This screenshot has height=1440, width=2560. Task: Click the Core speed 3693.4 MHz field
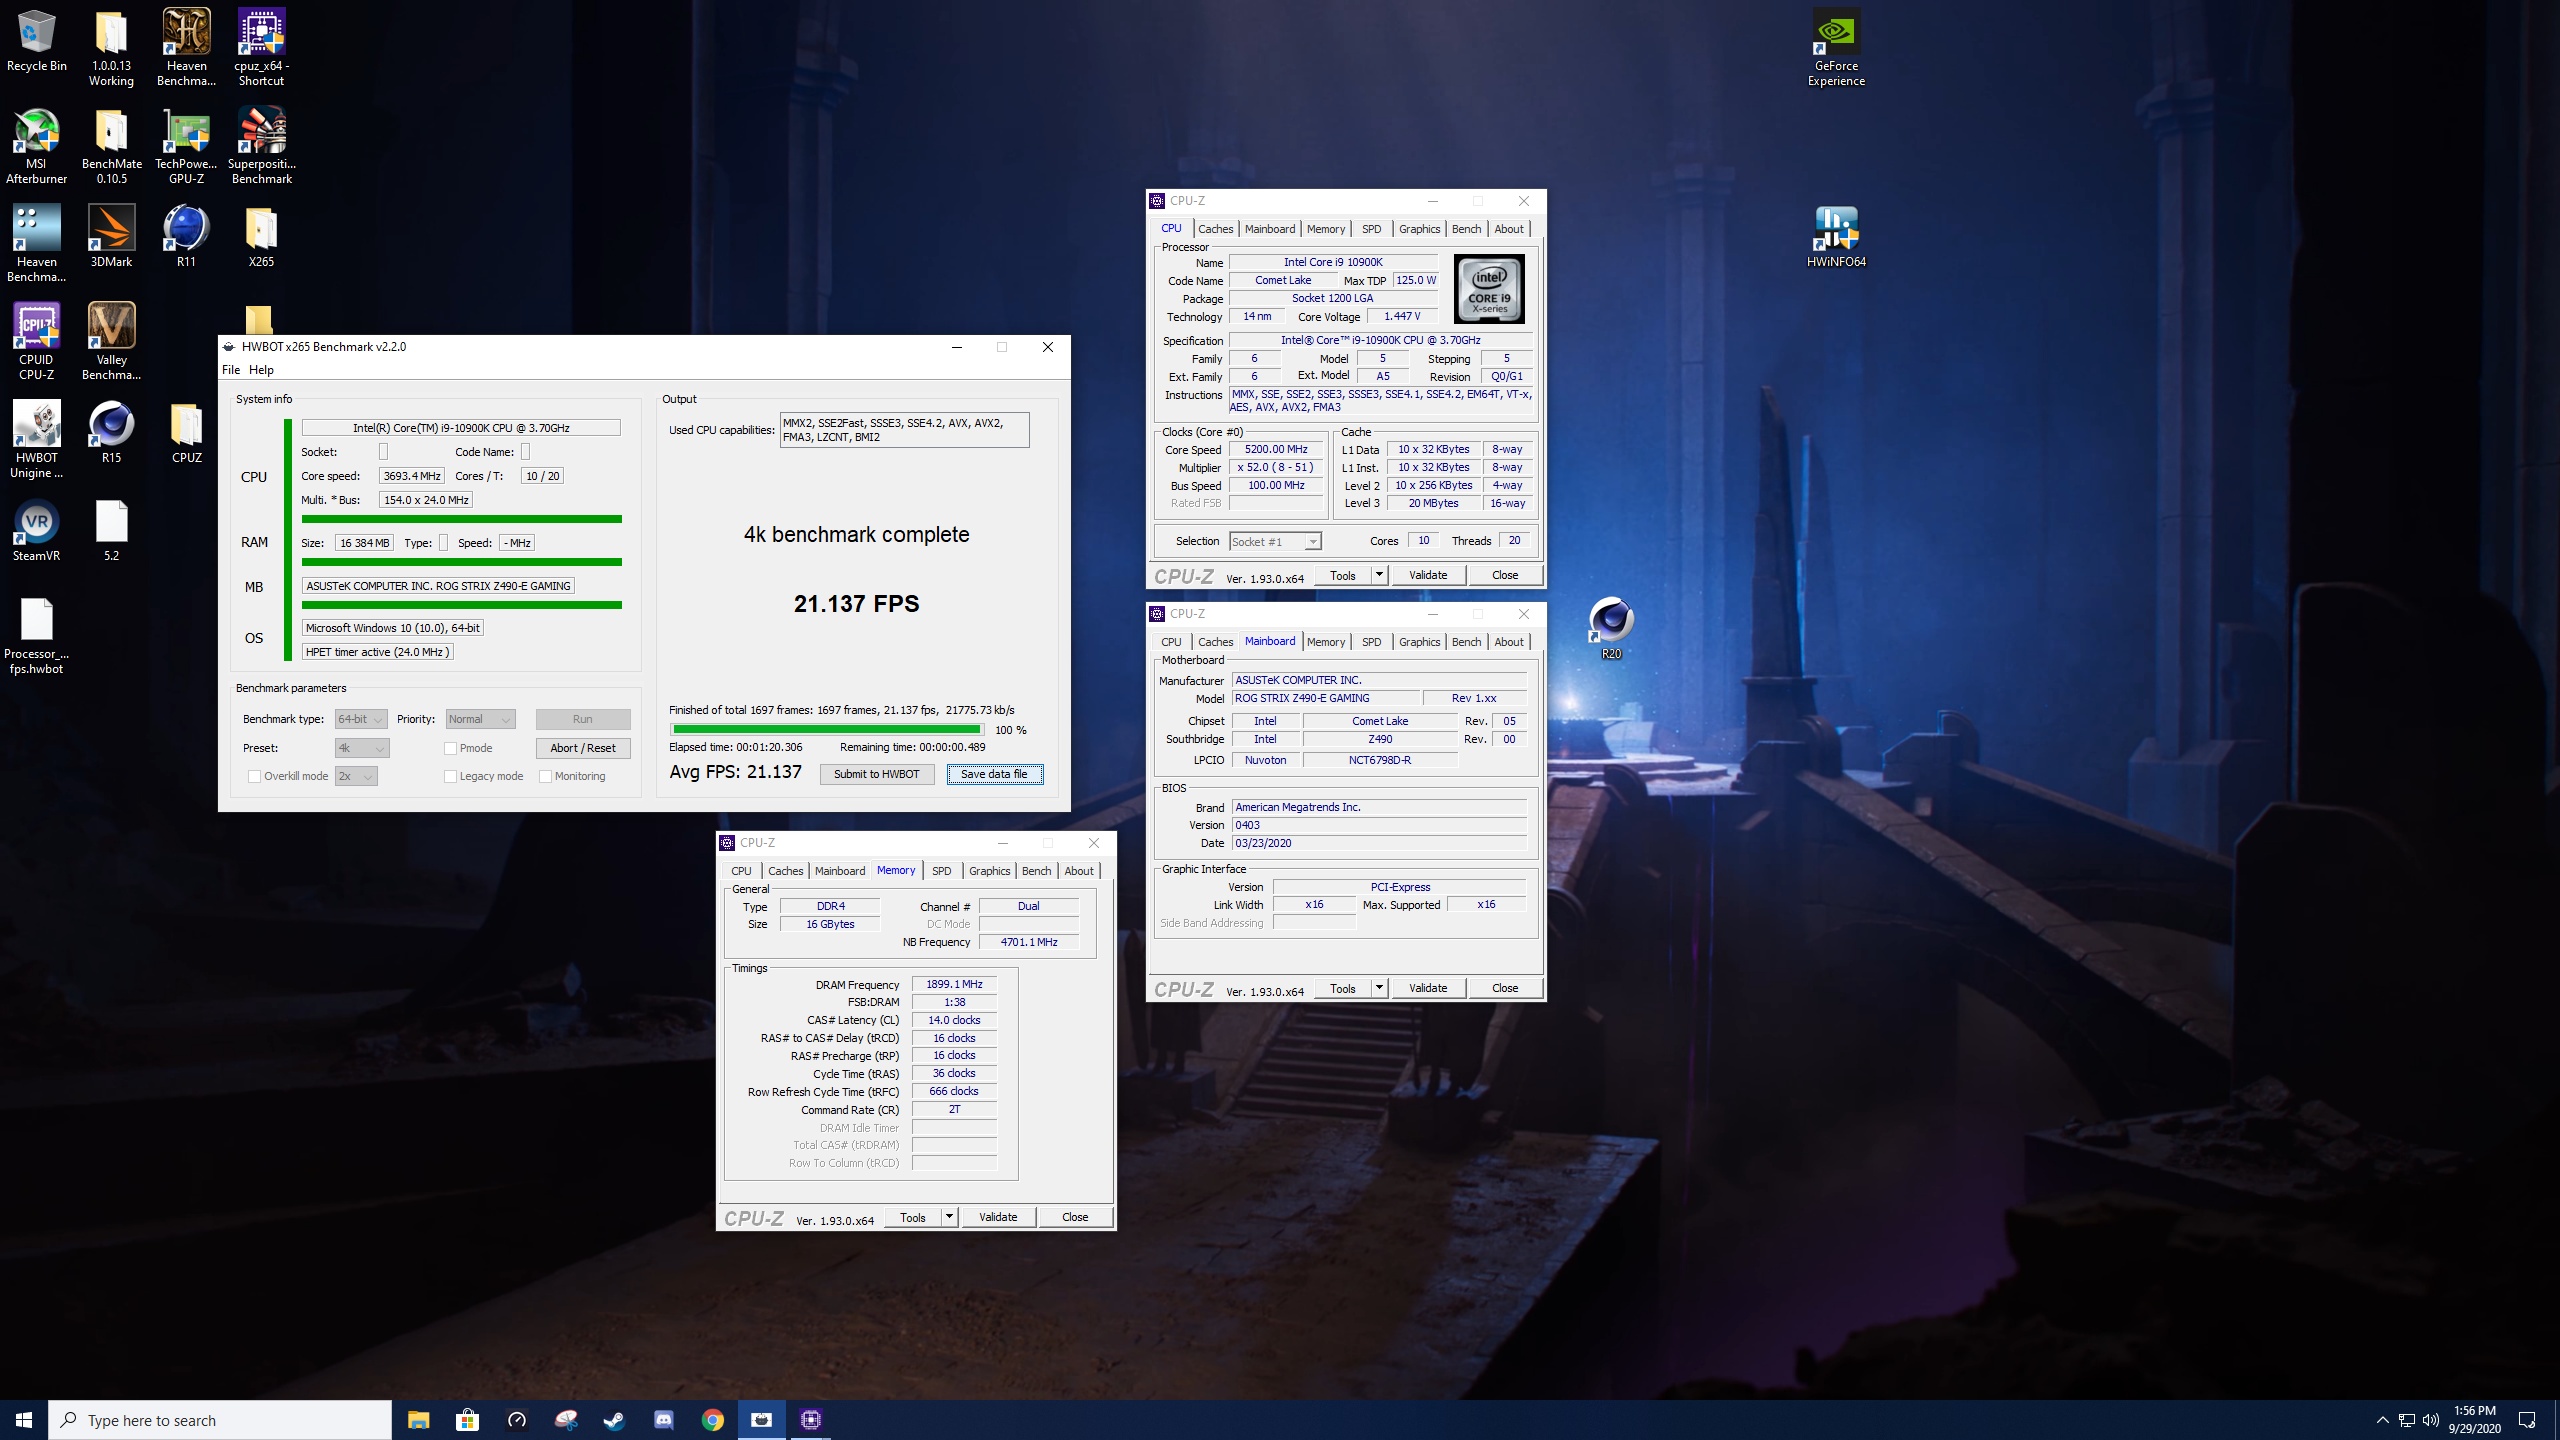coord(412,476)
